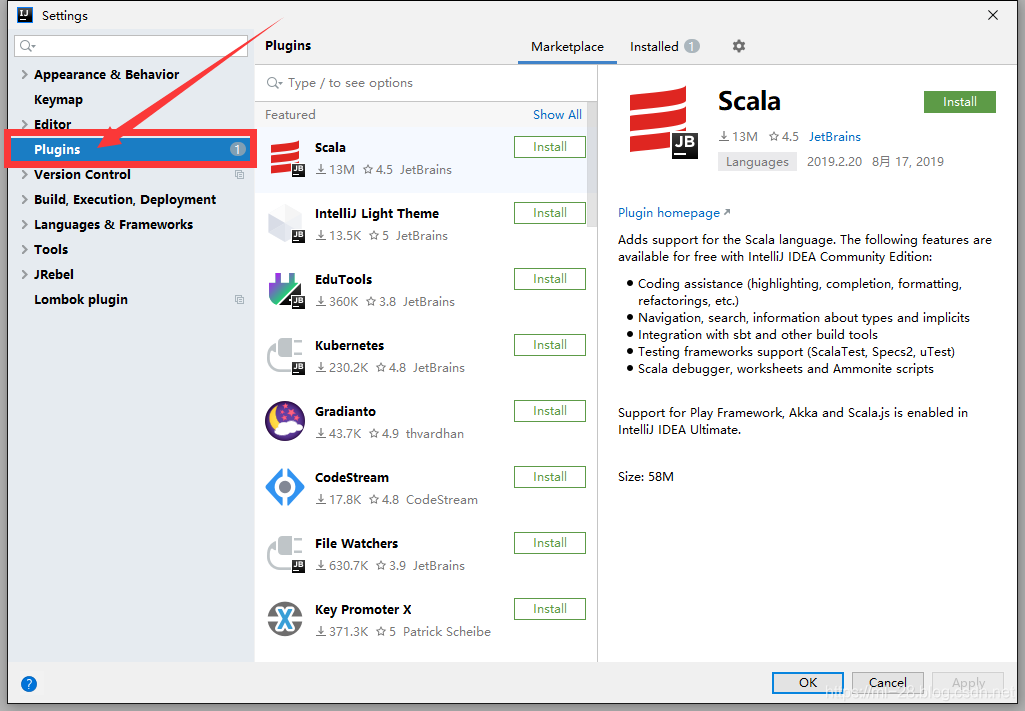
Task: Click the CodeStream plugin icon
Action: [285, 487]
